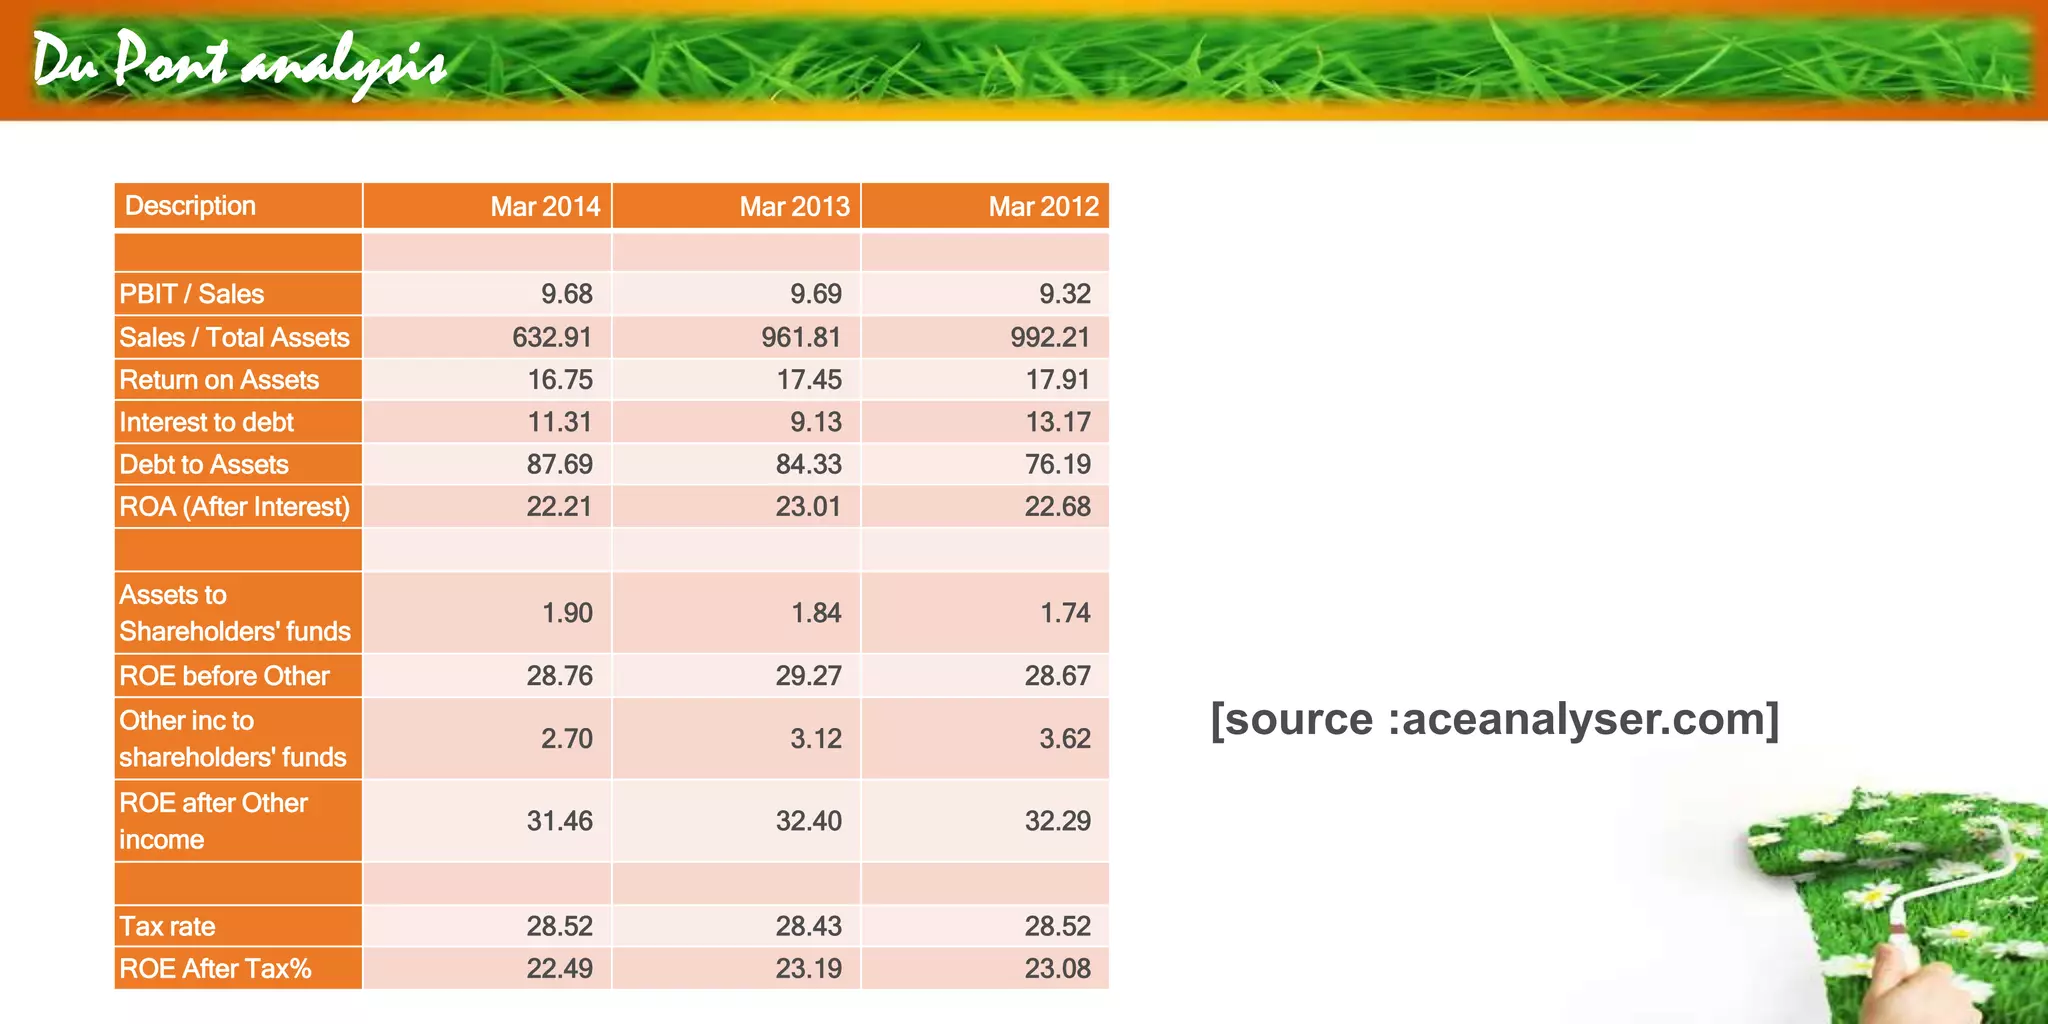This screenshot has height=1024, width=2048.
Task: Select Sales / Total Assets value 632.91
Action: tap(552, 337)
